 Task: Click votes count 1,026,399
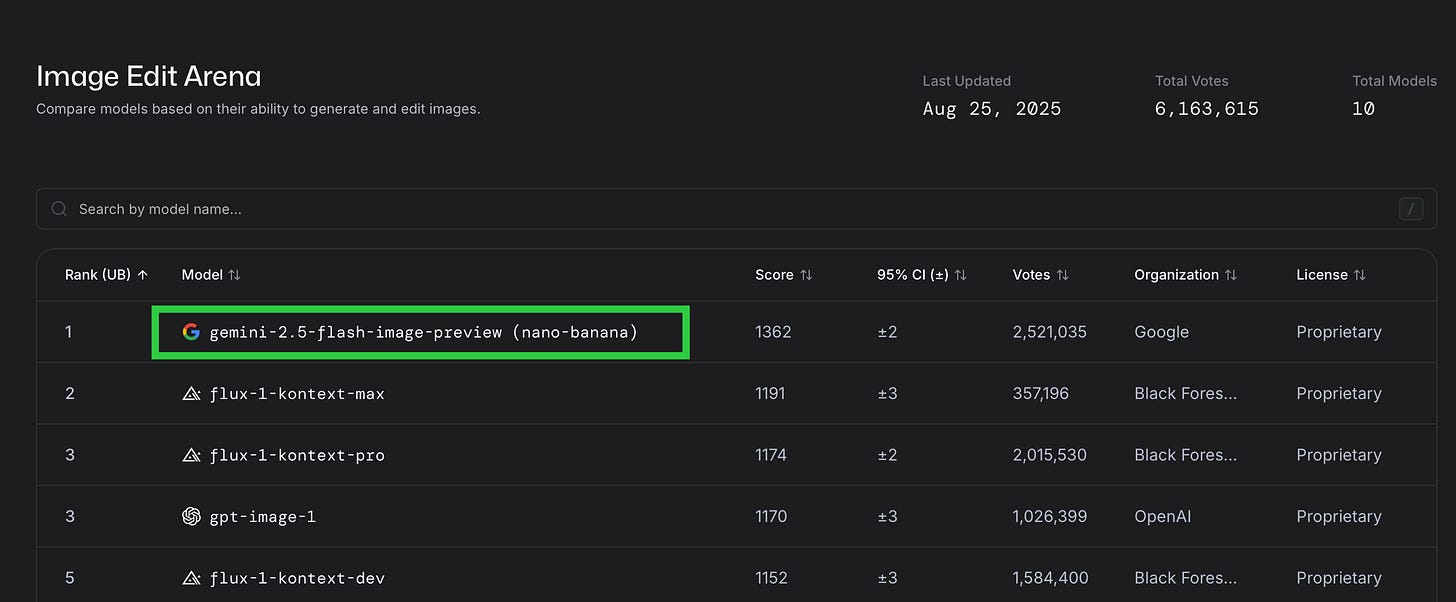pos(1049,516)
